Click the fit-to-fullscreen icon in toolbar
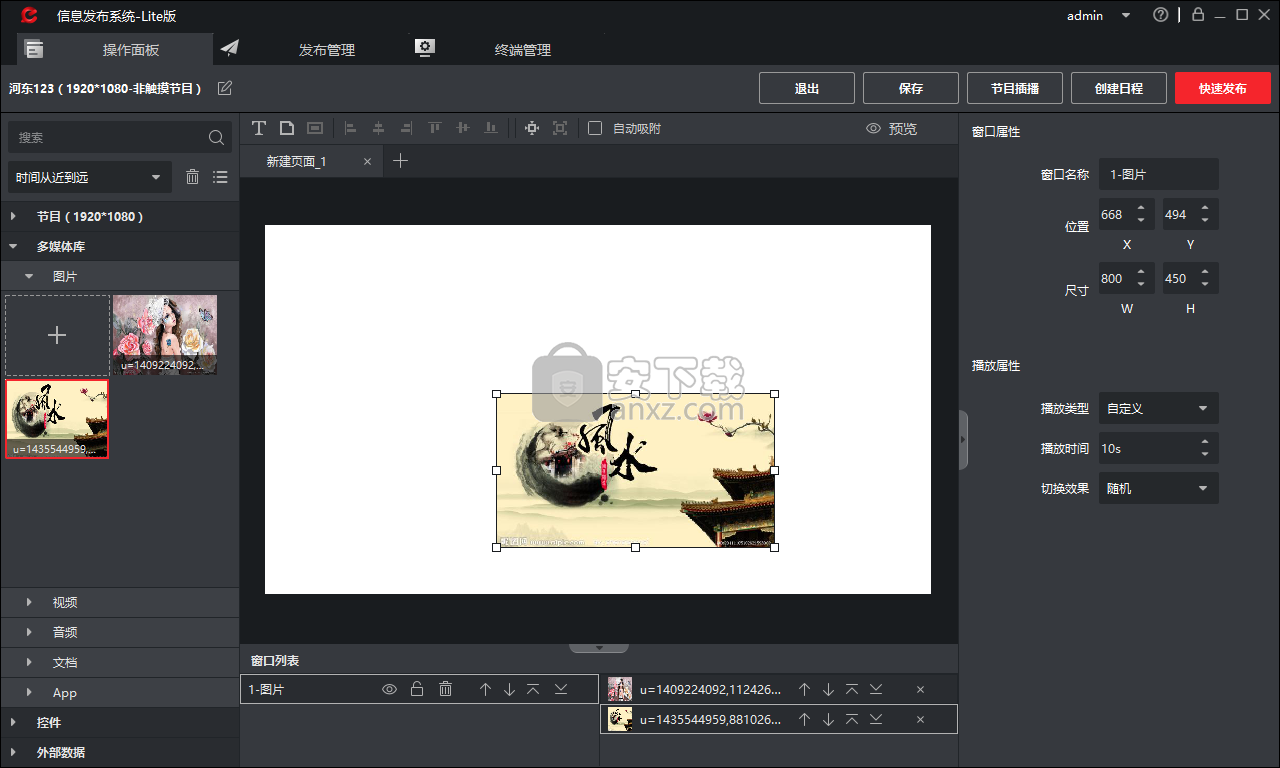 coord(560,128)
